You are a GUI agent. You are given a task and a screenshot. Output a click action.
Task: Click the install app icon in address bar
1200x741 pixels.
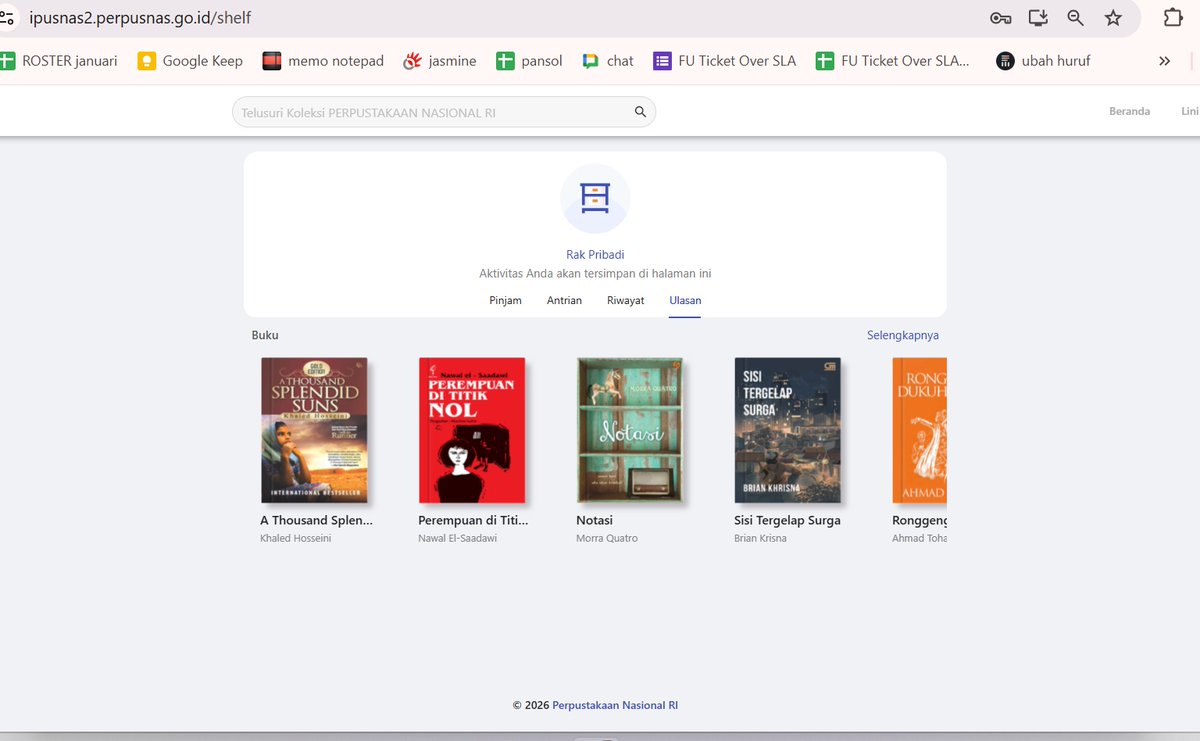pyautogui.click(x=1038, y=18)
